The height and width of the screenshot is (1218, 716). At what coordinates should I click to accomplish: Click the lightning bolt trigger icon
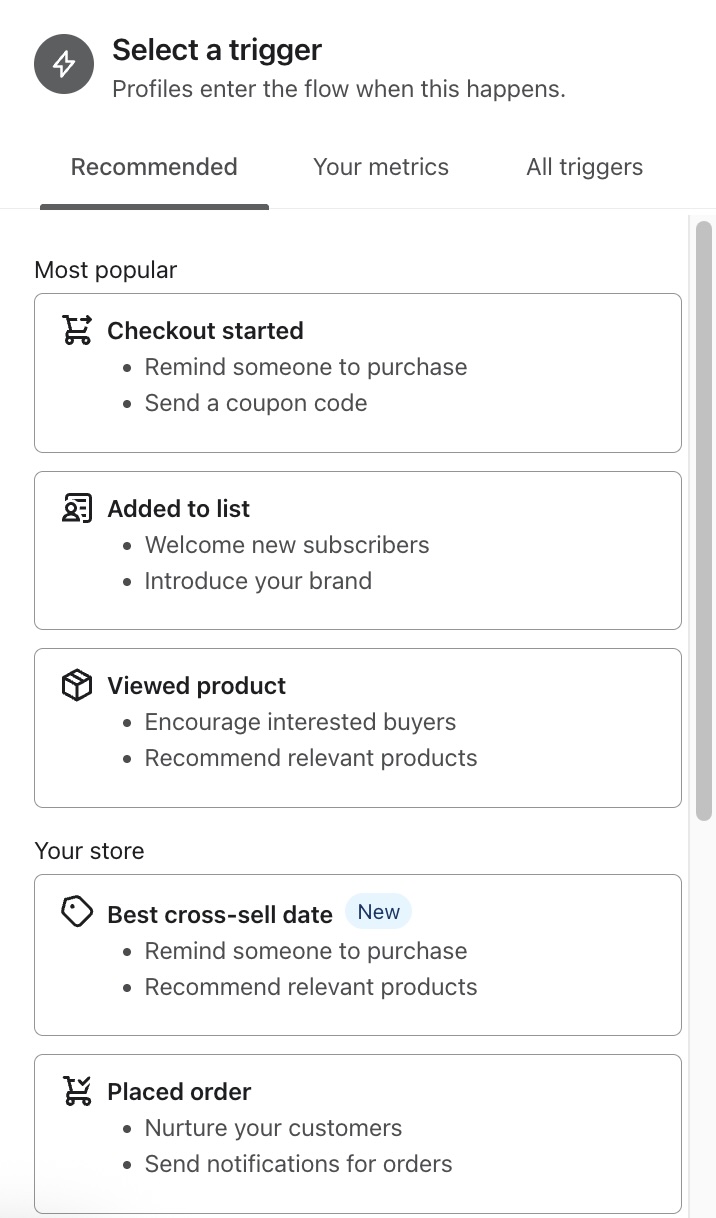pos(63,63)
